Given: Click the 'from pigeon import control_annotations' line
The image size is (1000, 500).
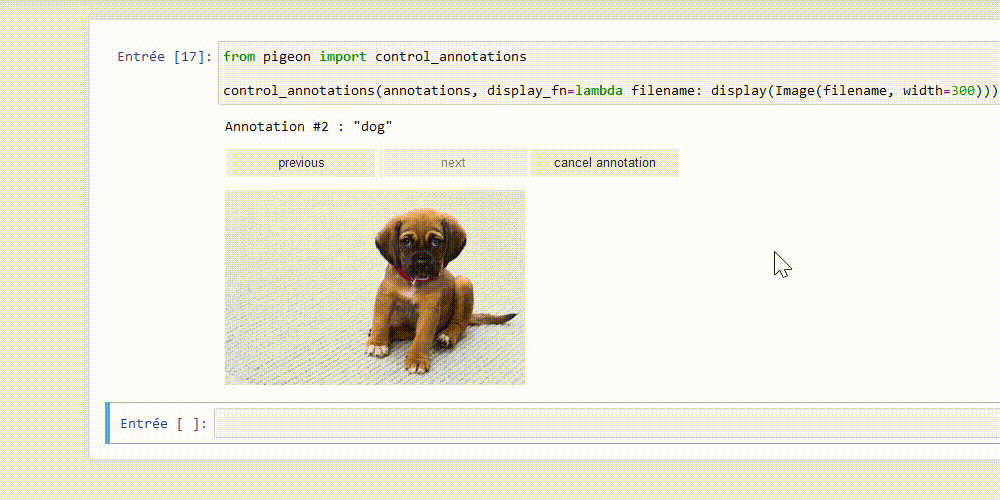Looking at the screenshot, I should [x=375, y=57].
